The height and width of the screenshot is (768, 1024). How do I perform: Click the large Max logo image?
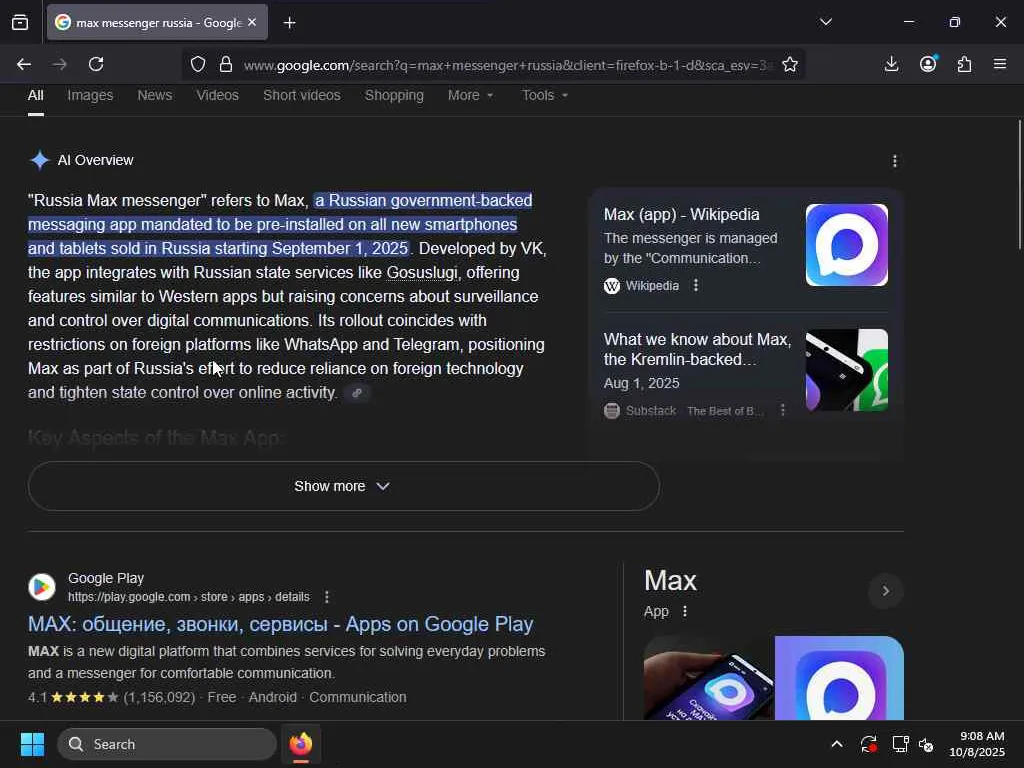coord(839,678)
